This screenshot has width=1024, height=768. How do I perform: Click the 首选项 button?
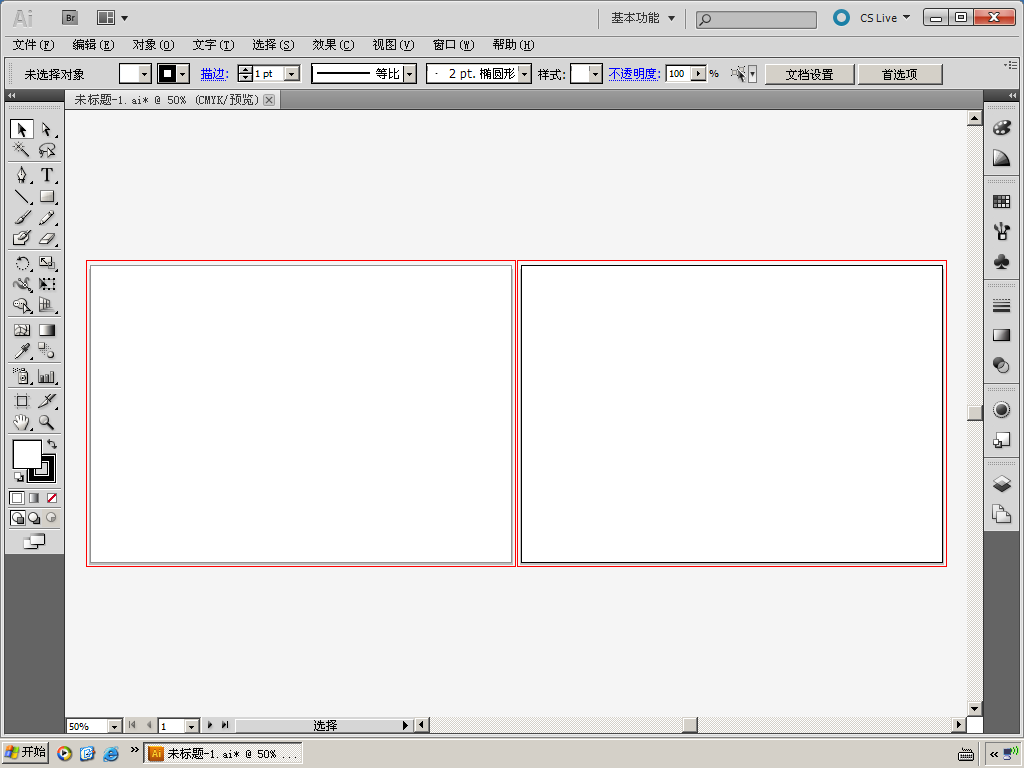900,74
